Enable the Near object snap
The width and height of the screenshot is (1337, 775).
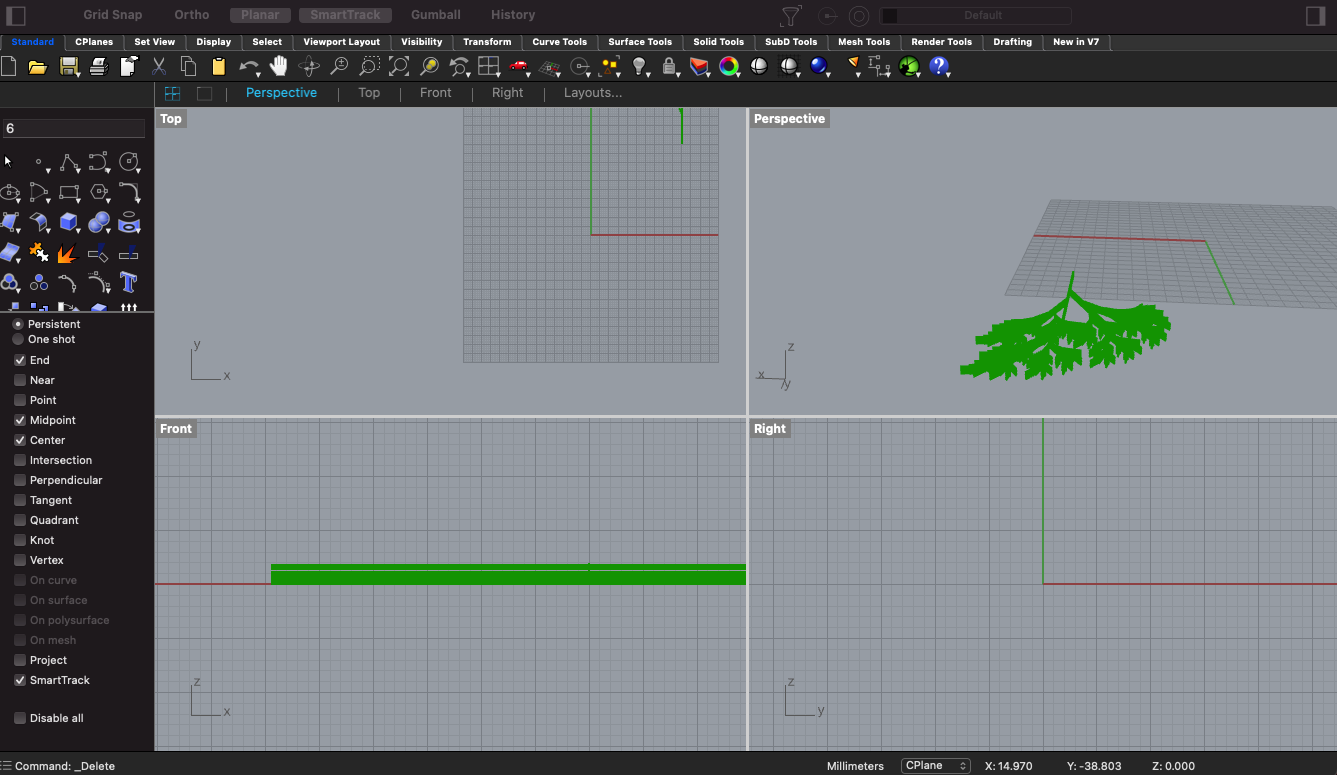point(20,380)
